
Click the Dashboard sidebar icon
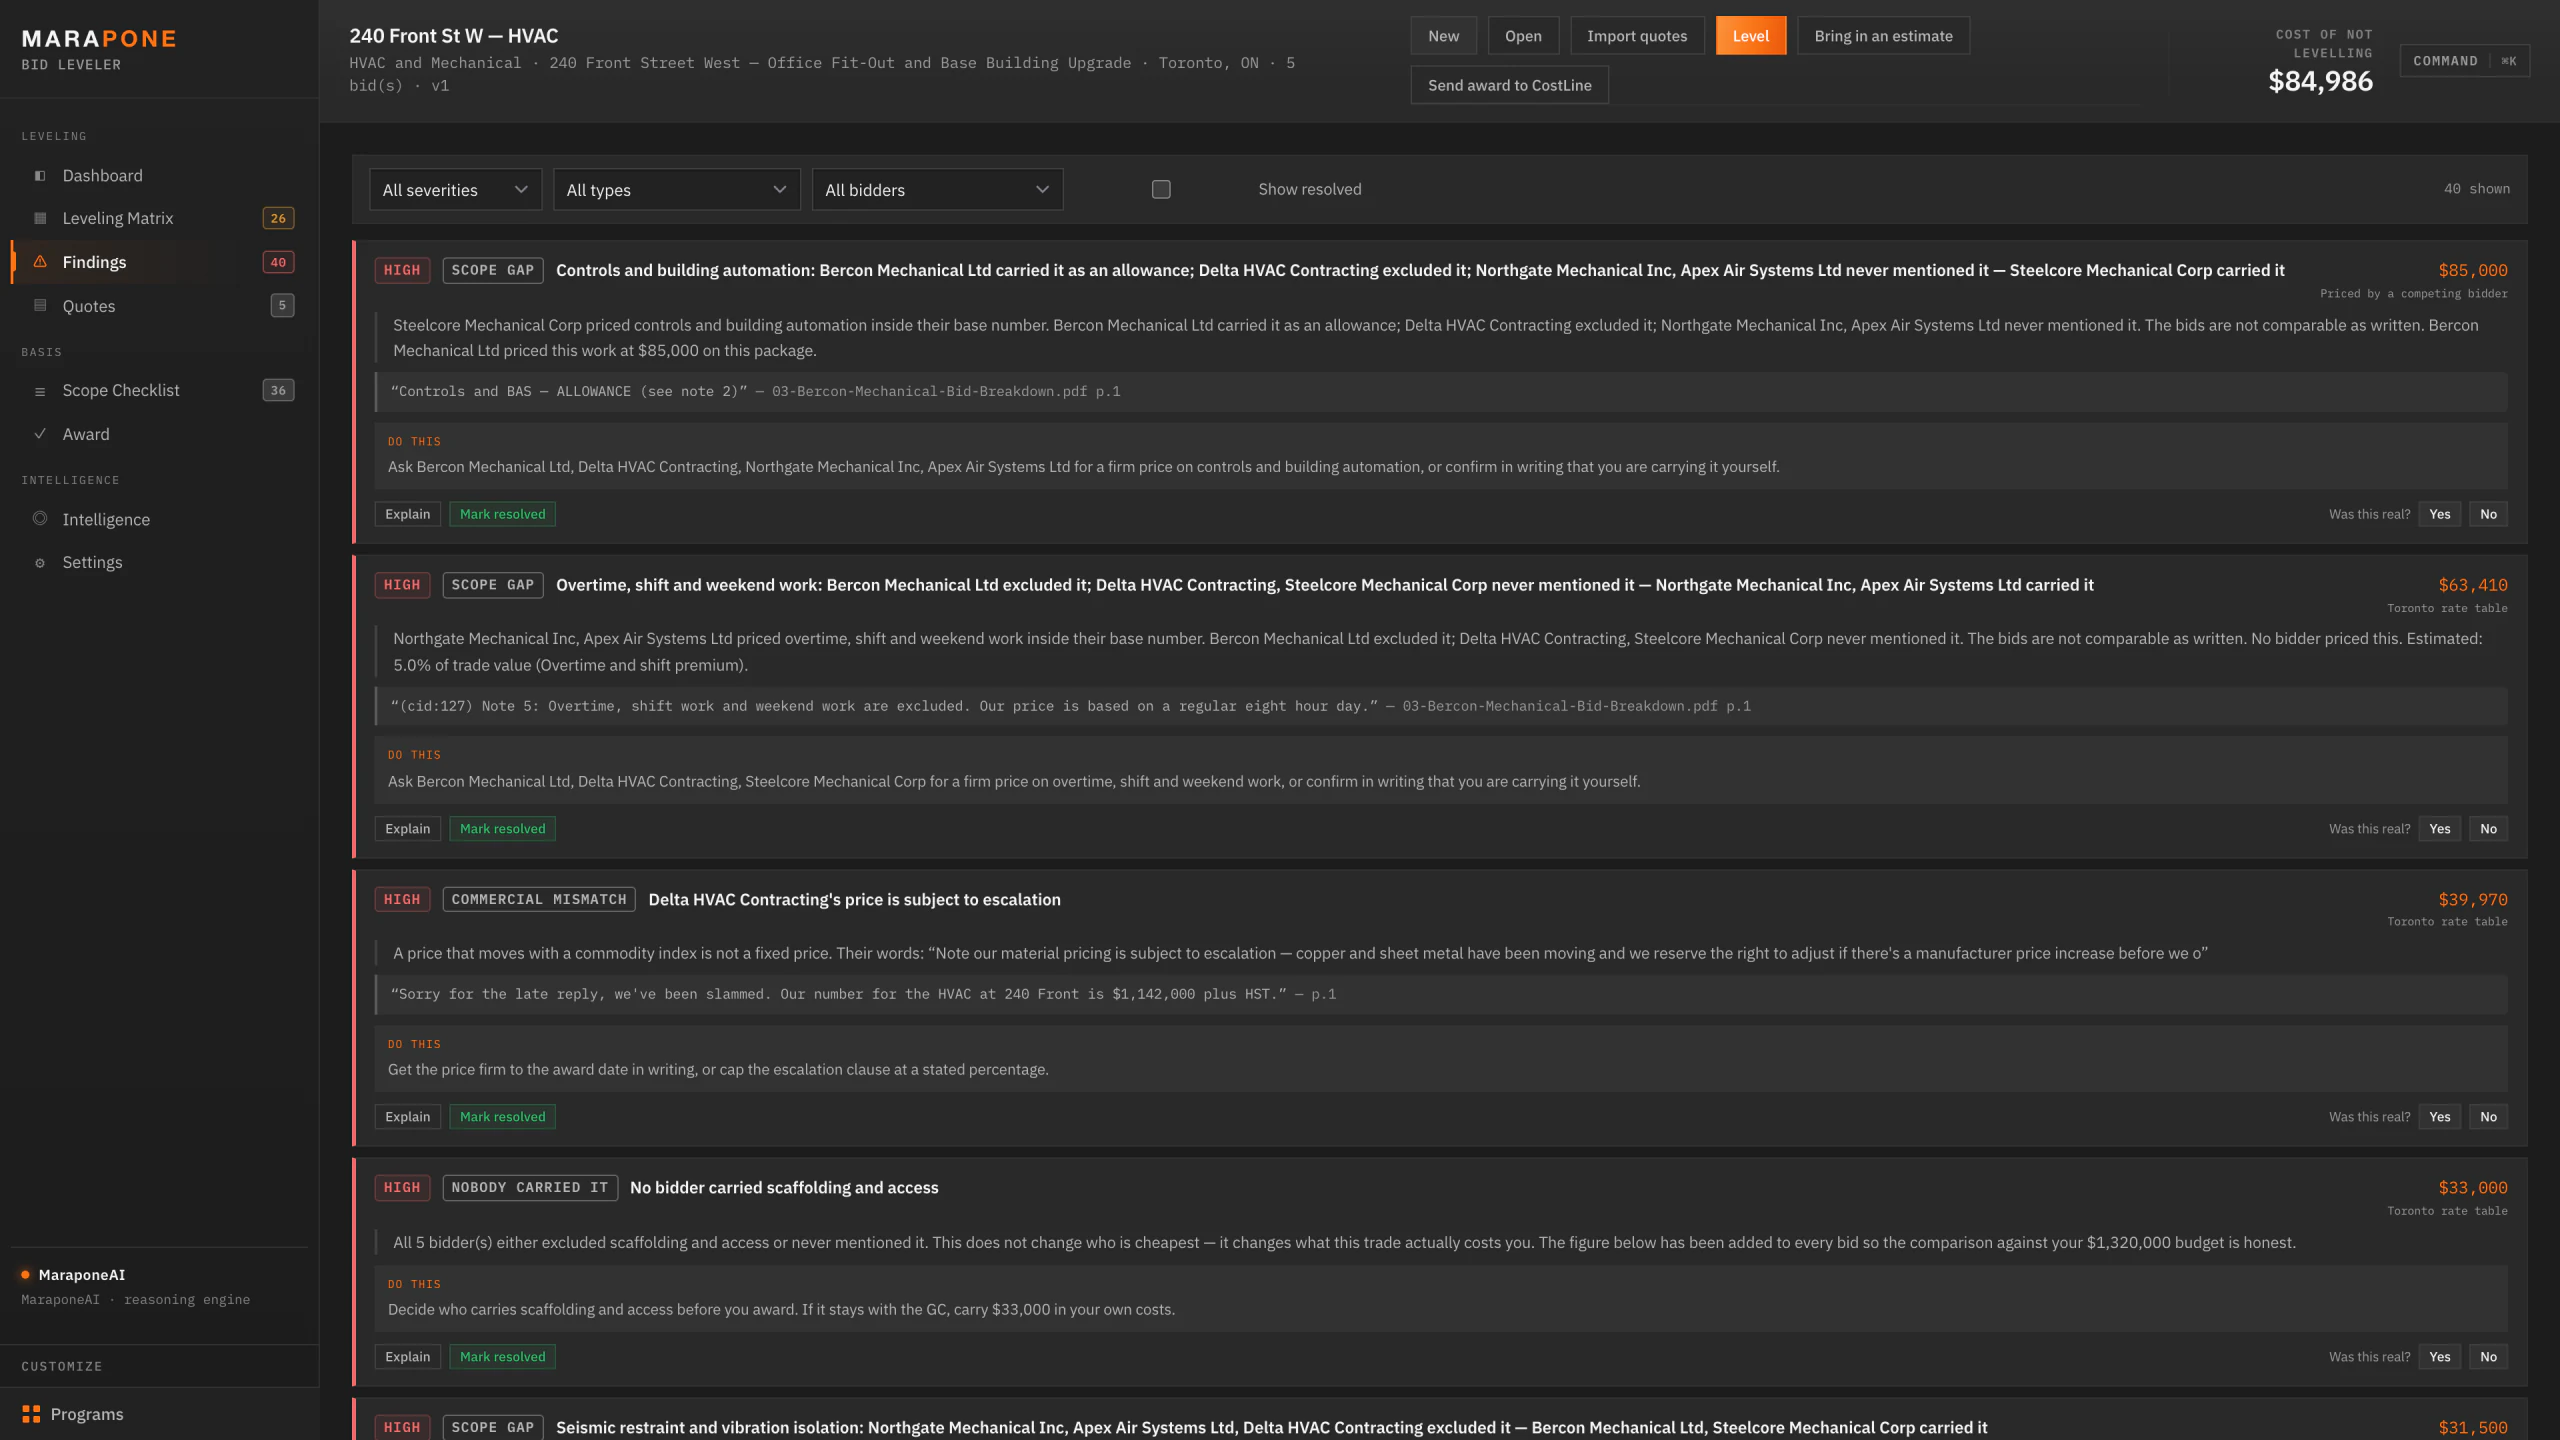click(x=40, y=176)
